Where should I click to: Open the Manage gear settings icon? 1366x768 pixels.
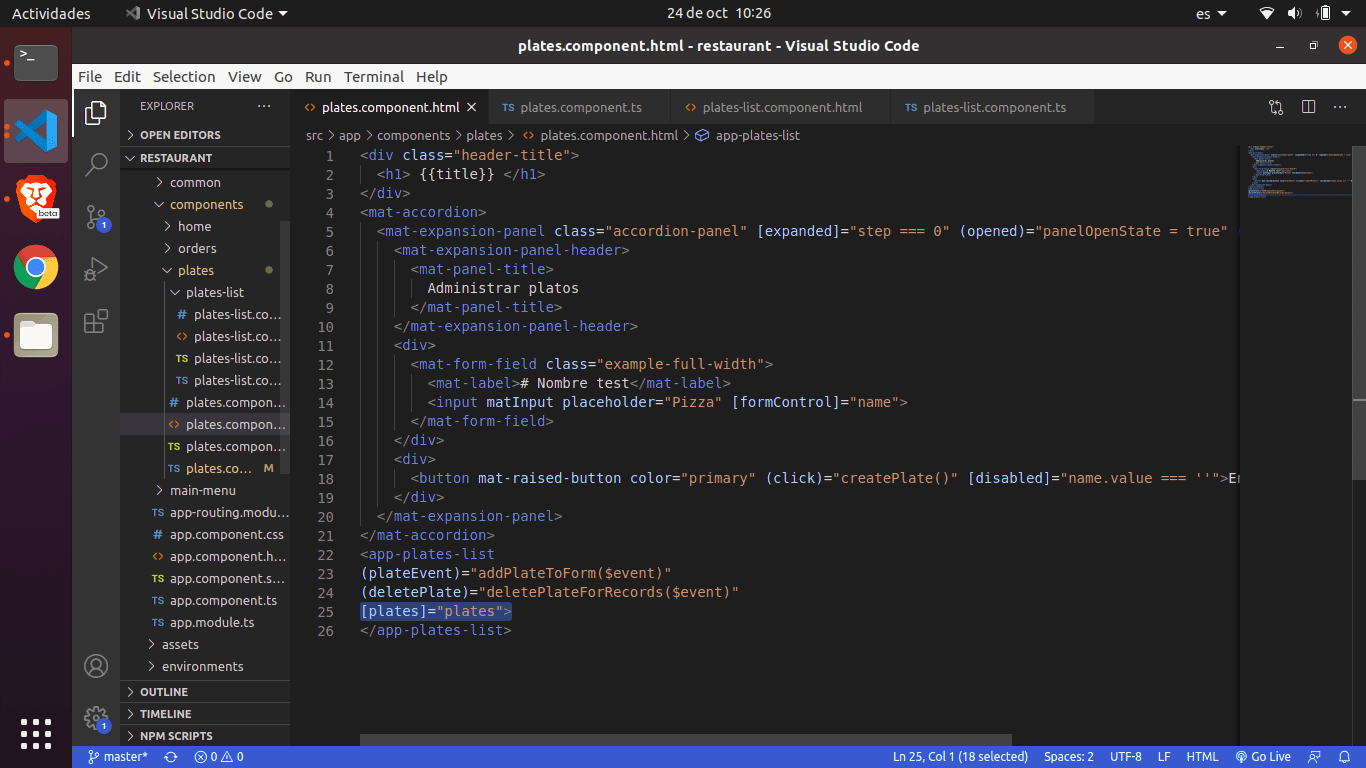[96, 717]
